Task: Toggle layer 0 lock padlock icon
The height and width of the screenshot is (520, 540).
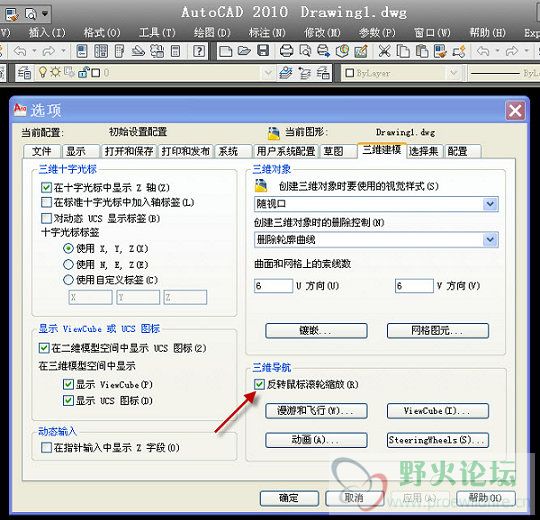Action: 83,72
